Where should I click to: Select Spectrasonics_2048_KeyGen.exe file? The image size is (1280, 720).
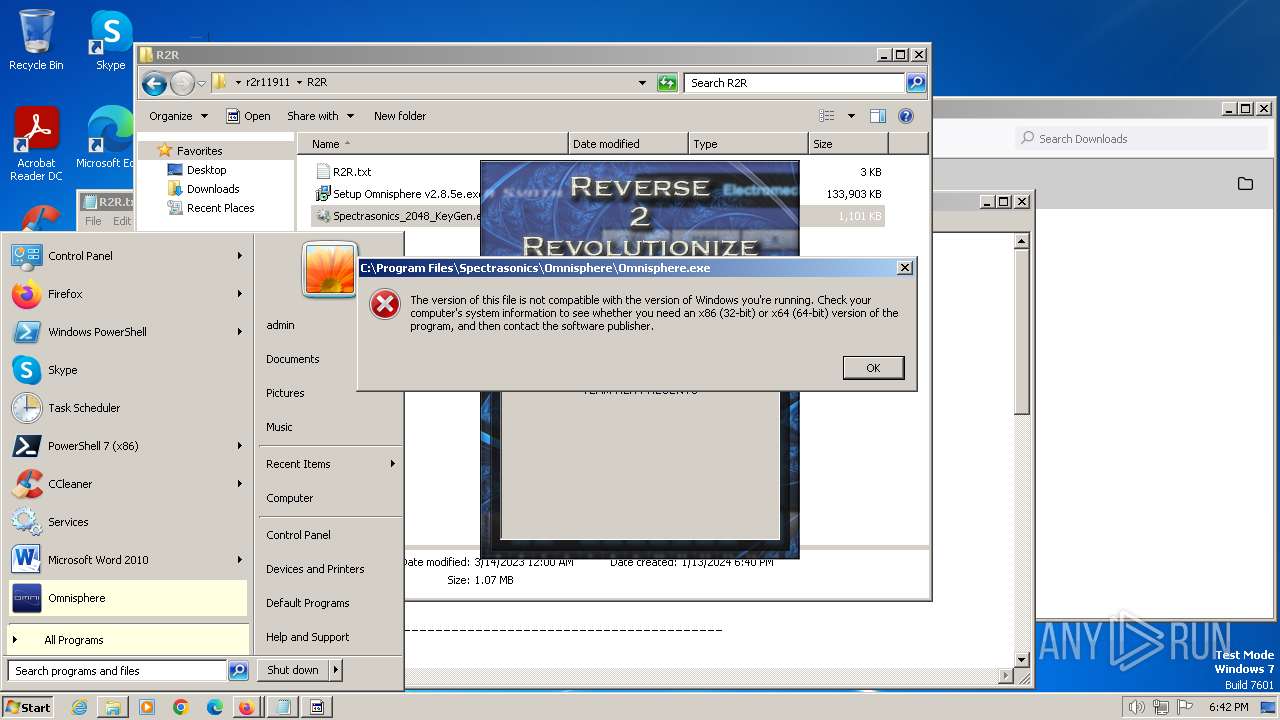[398, 216]
